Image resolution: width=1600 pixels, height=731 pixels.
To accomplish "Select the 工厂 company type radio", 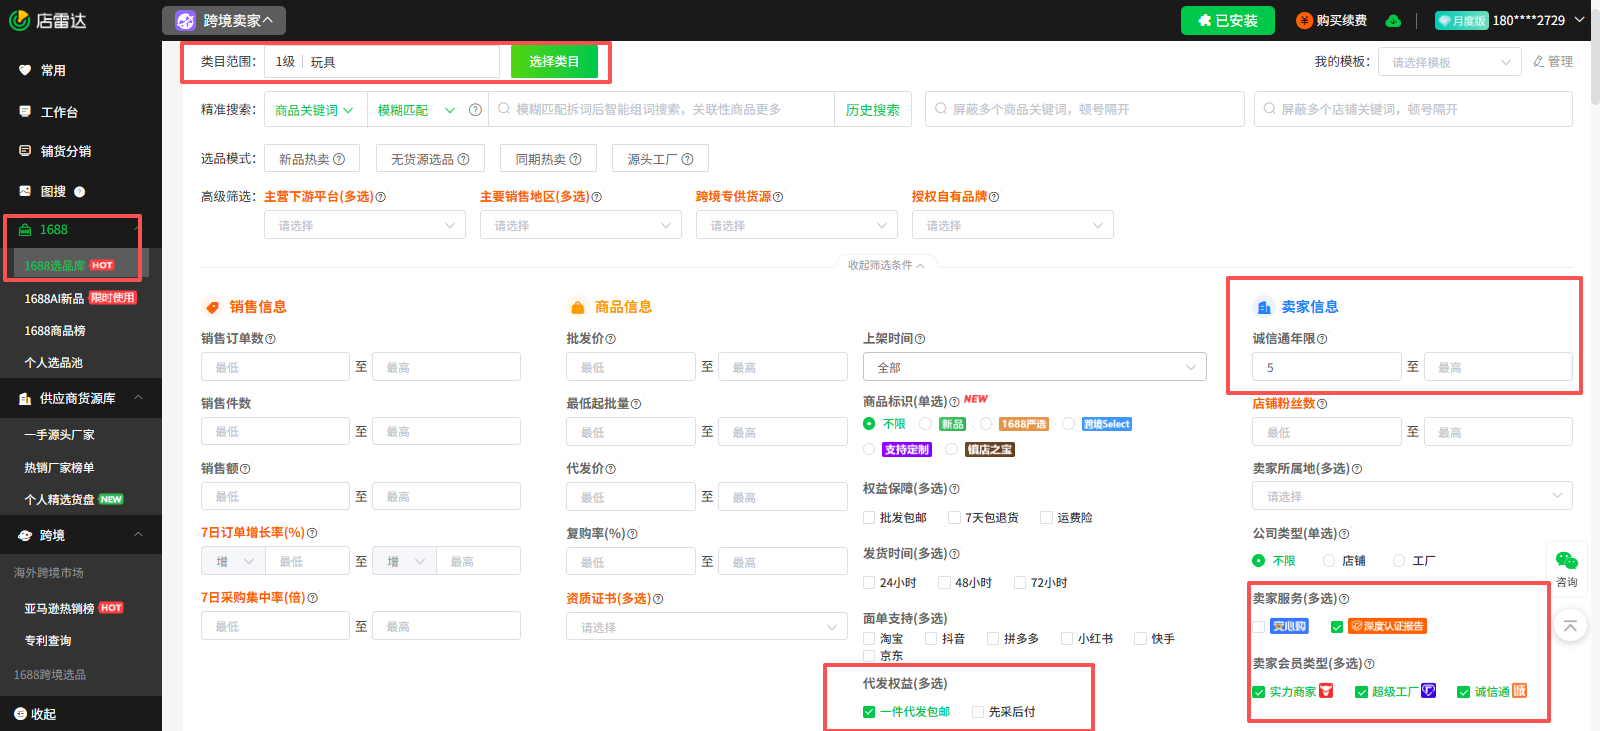I will click(1399, 561).
